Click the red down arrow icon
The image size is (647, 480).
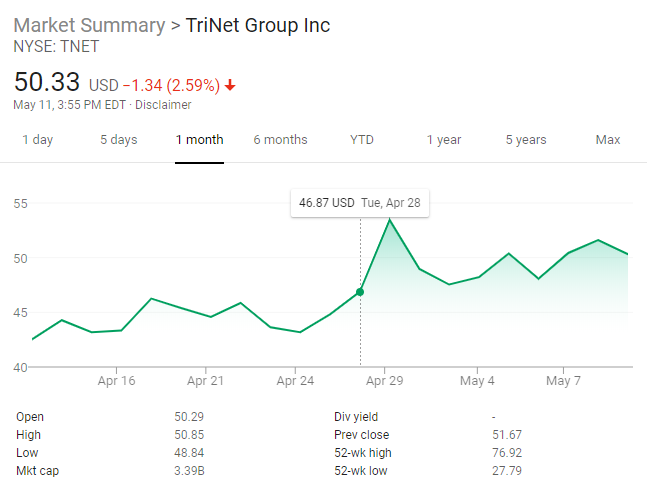[x=230, y=85]
